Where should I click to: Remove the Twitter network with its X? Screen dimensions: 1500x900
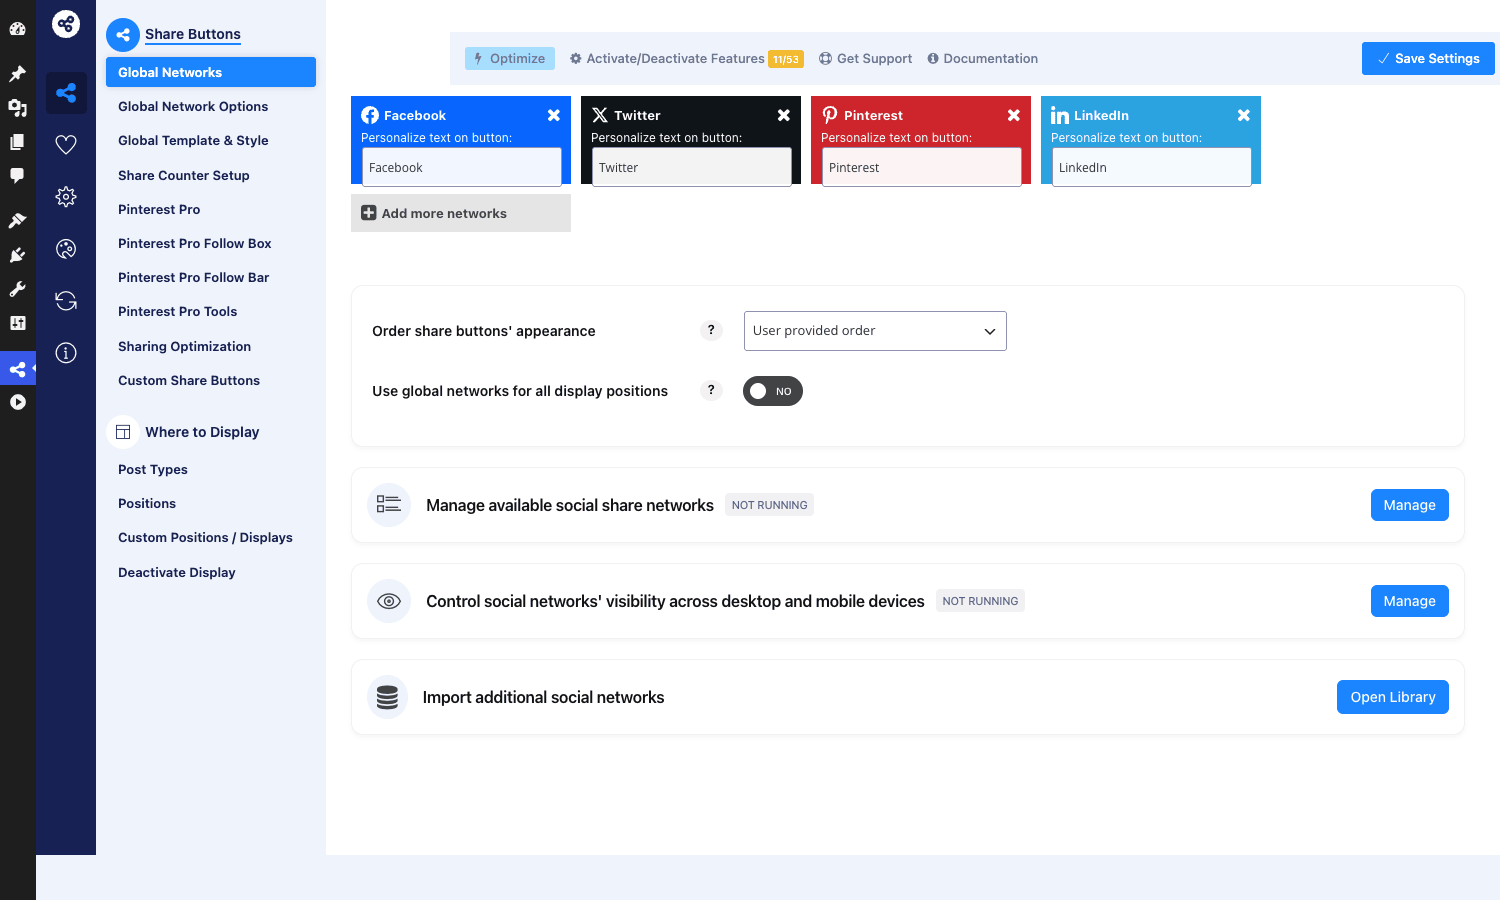point(784,115)
